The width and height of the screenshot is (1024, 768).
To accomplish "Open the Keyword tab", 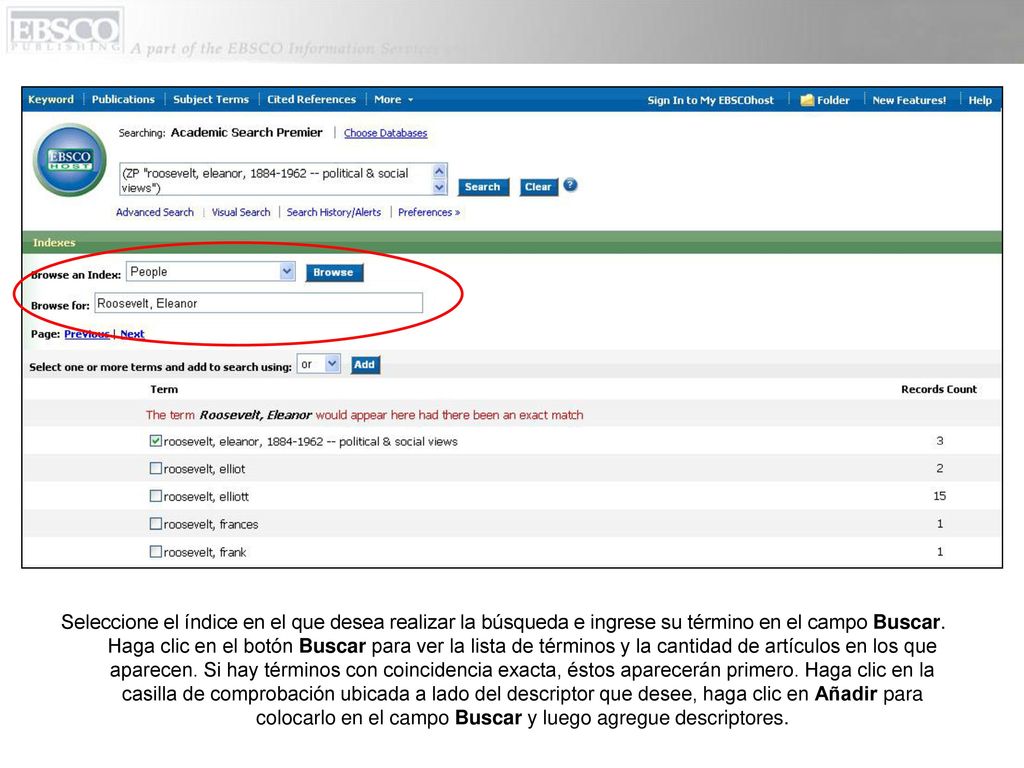I will (51, 99).
